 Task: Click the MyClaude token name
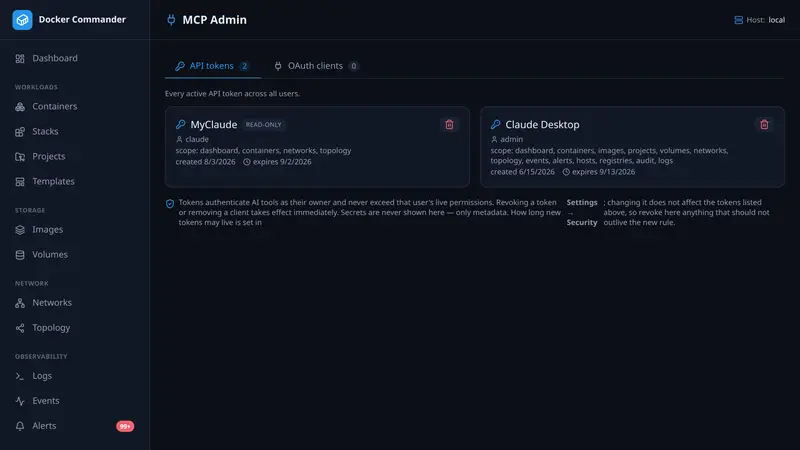214,124
